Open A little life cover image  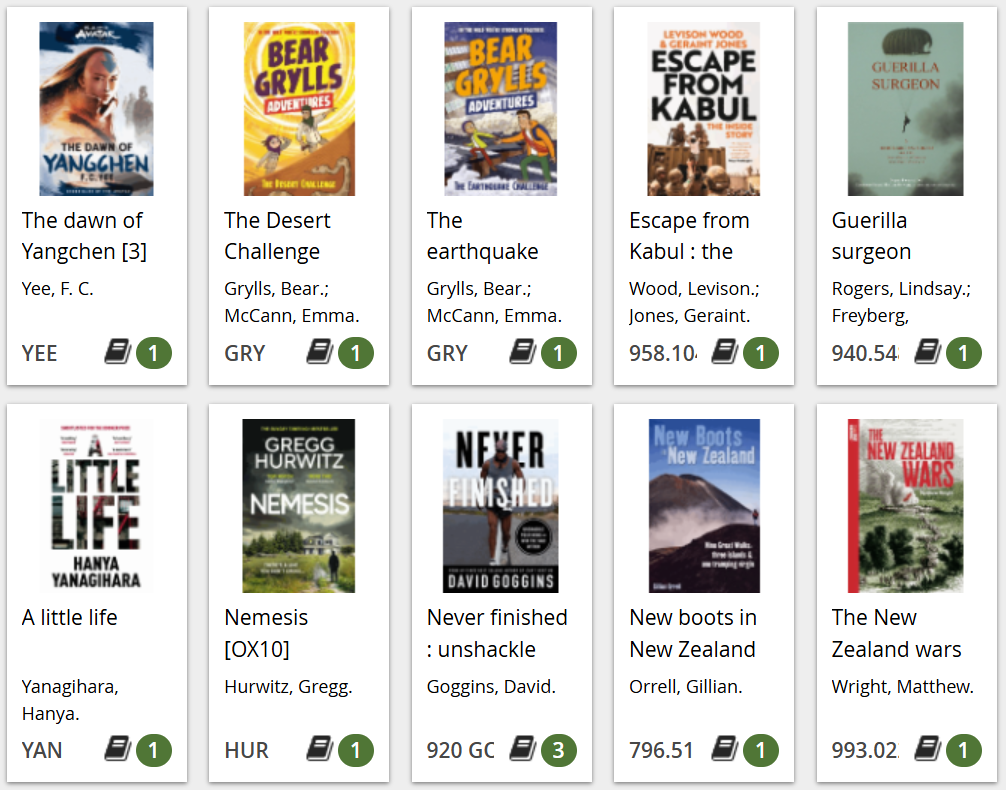click(96, 506)
